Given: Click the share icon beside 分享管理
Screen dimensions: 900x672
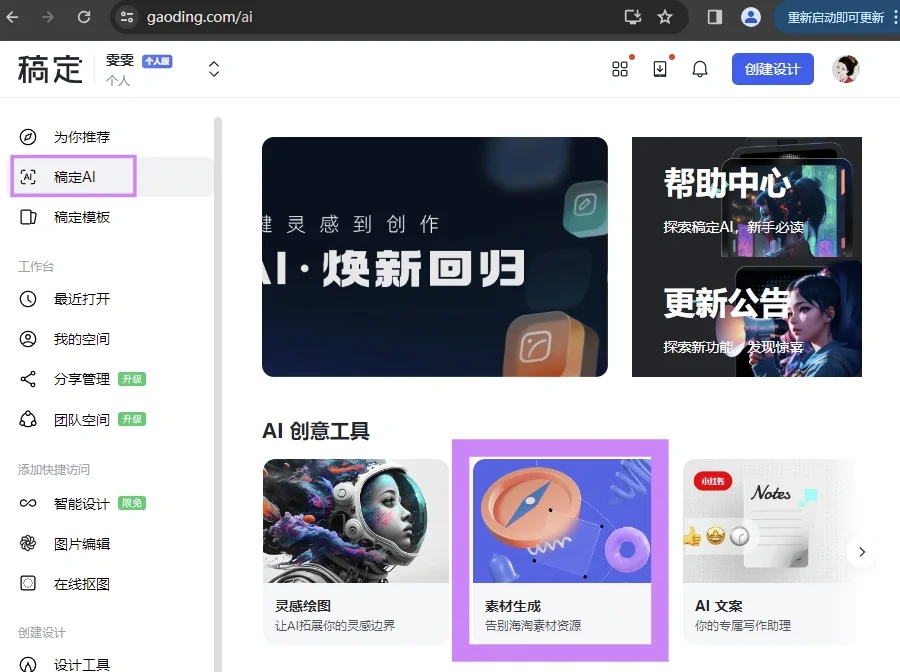Looking at the screenshot, I should coord(28,379).
